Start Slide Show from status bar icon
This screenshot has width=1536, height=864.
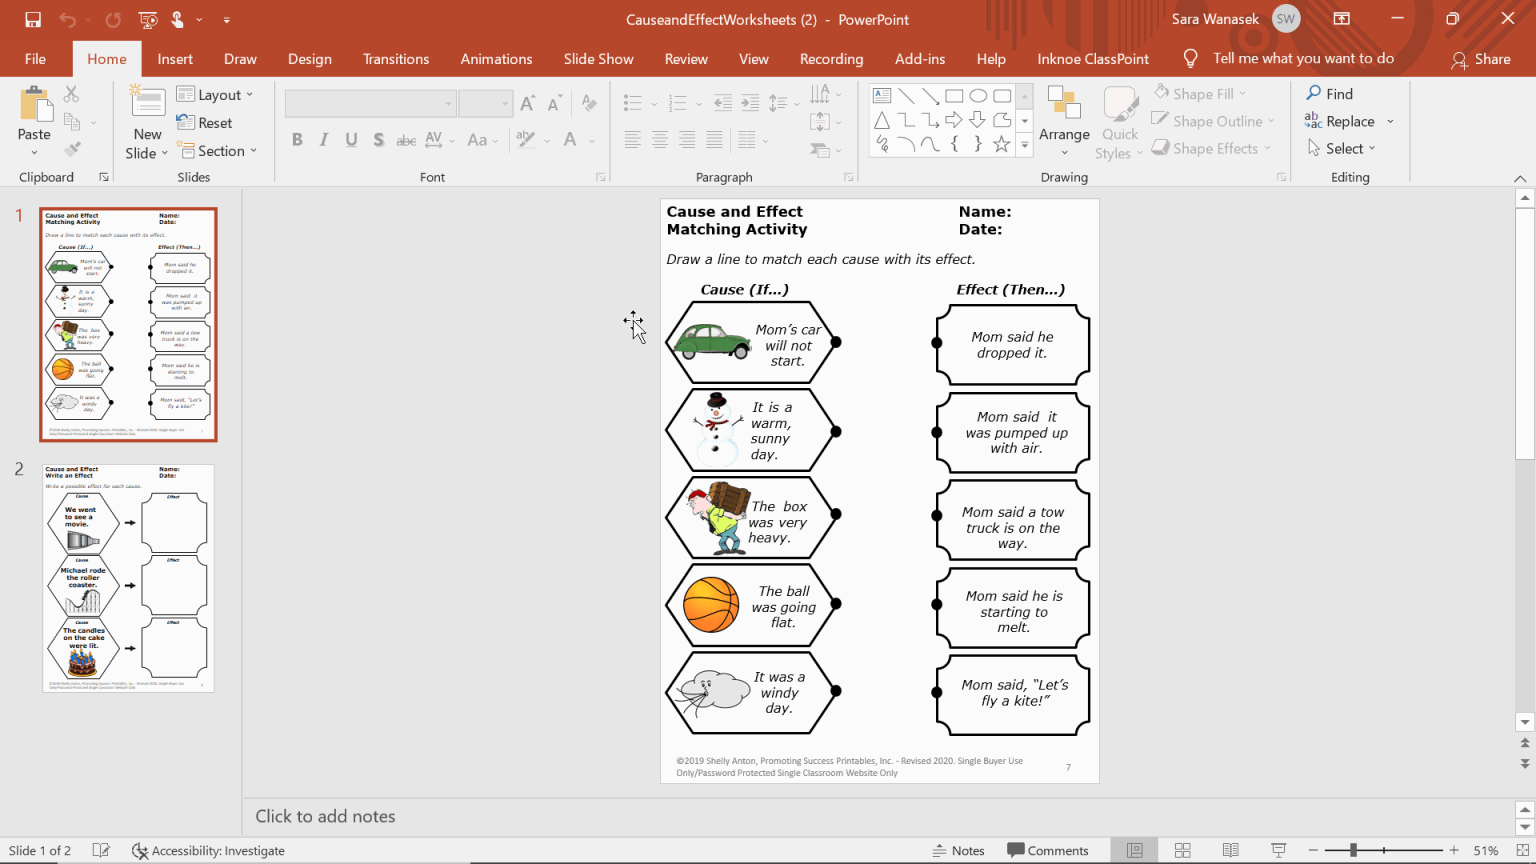(1277, 850)
